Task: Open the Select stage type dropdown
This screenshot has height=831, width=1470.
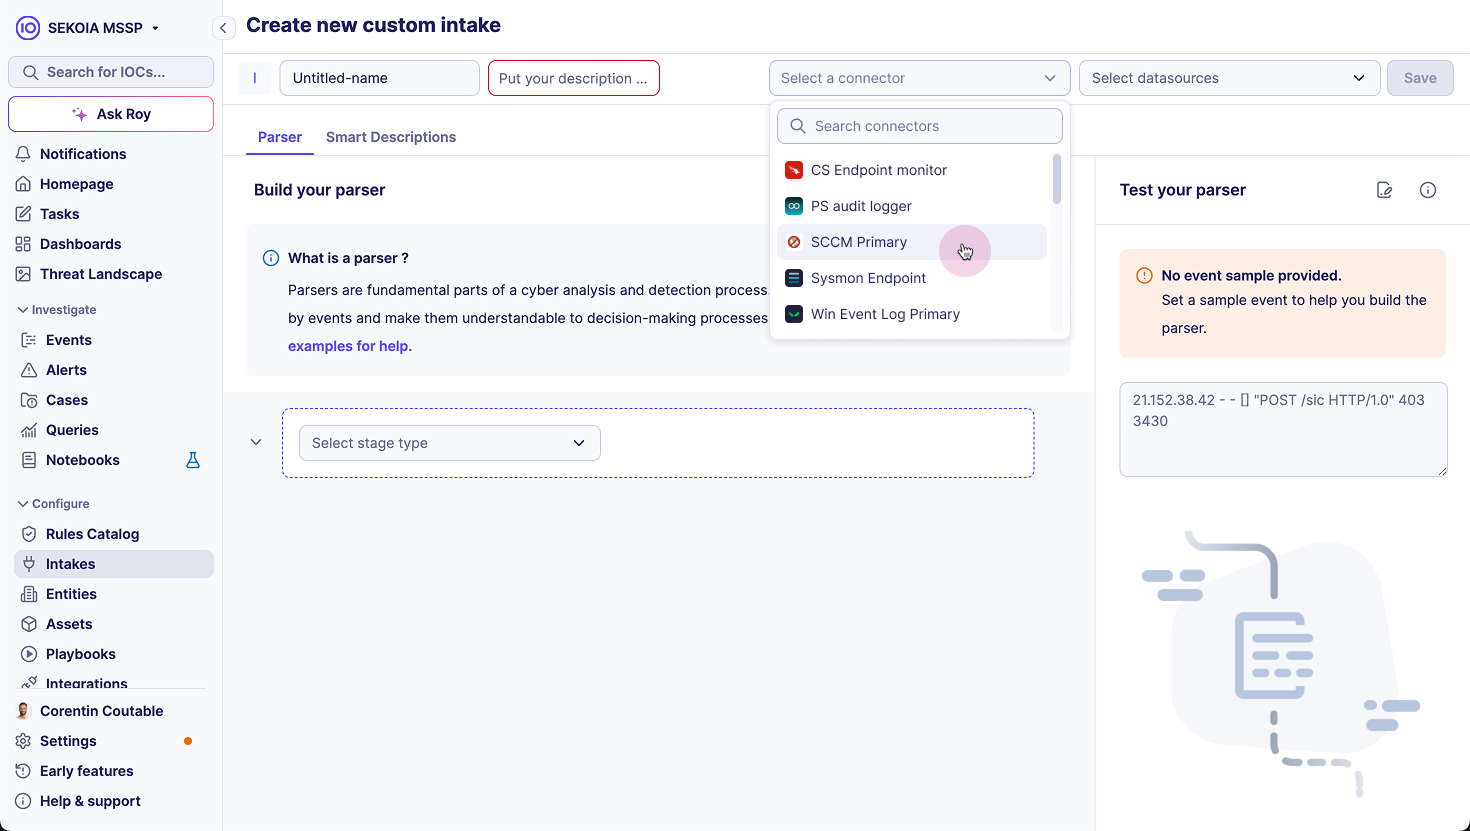Action: [449, 443]
